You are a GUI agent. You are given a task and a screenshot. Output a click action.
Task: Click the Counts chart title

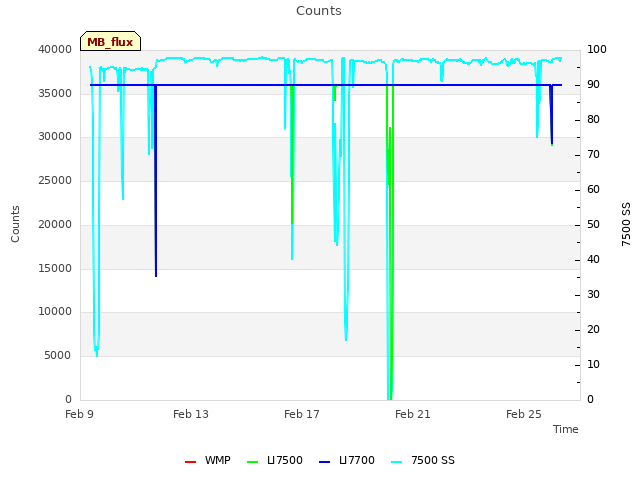pos(319,11)
